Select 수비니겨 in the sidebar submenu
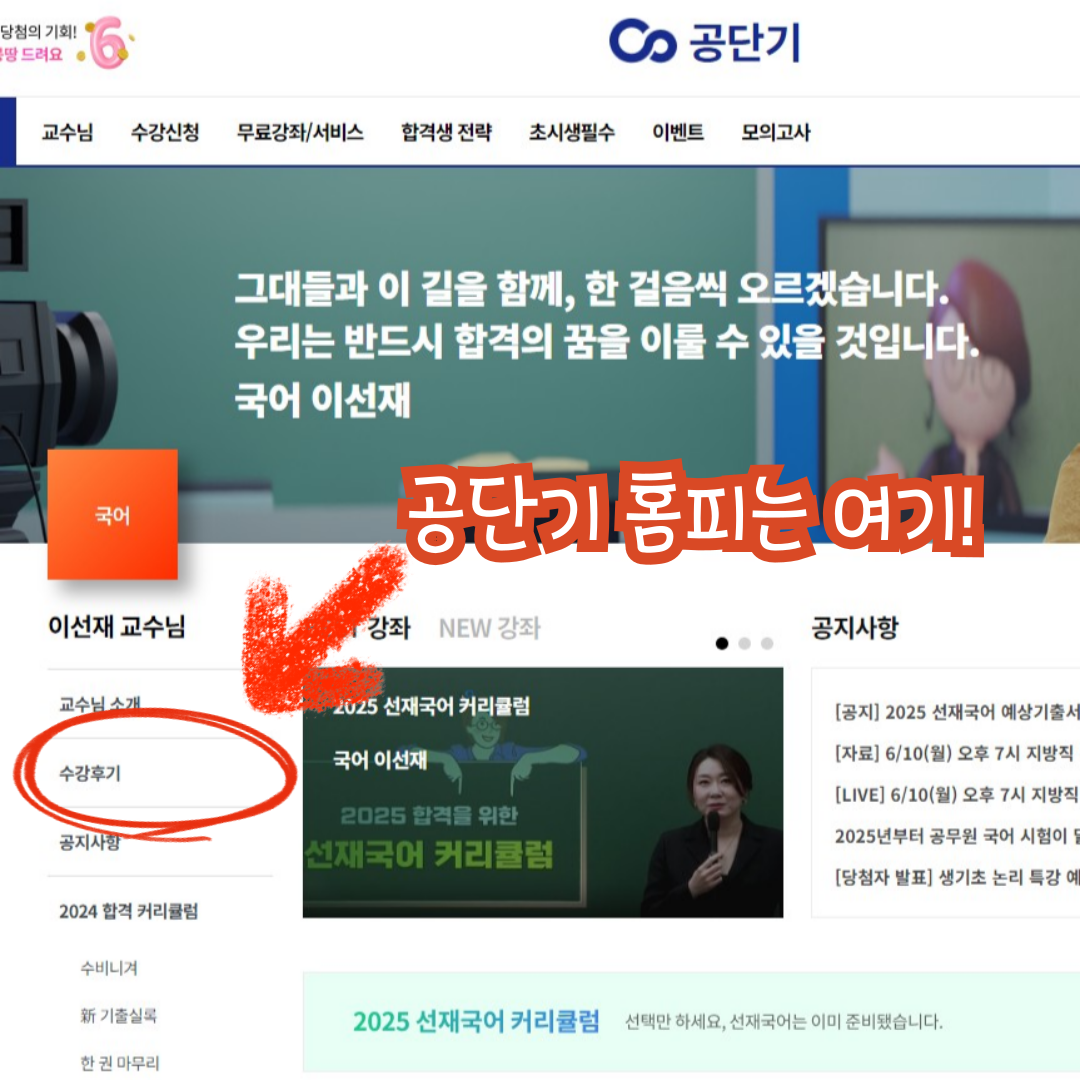The height and width of the screenshot is (1080, 1080). tap(109, 968)
